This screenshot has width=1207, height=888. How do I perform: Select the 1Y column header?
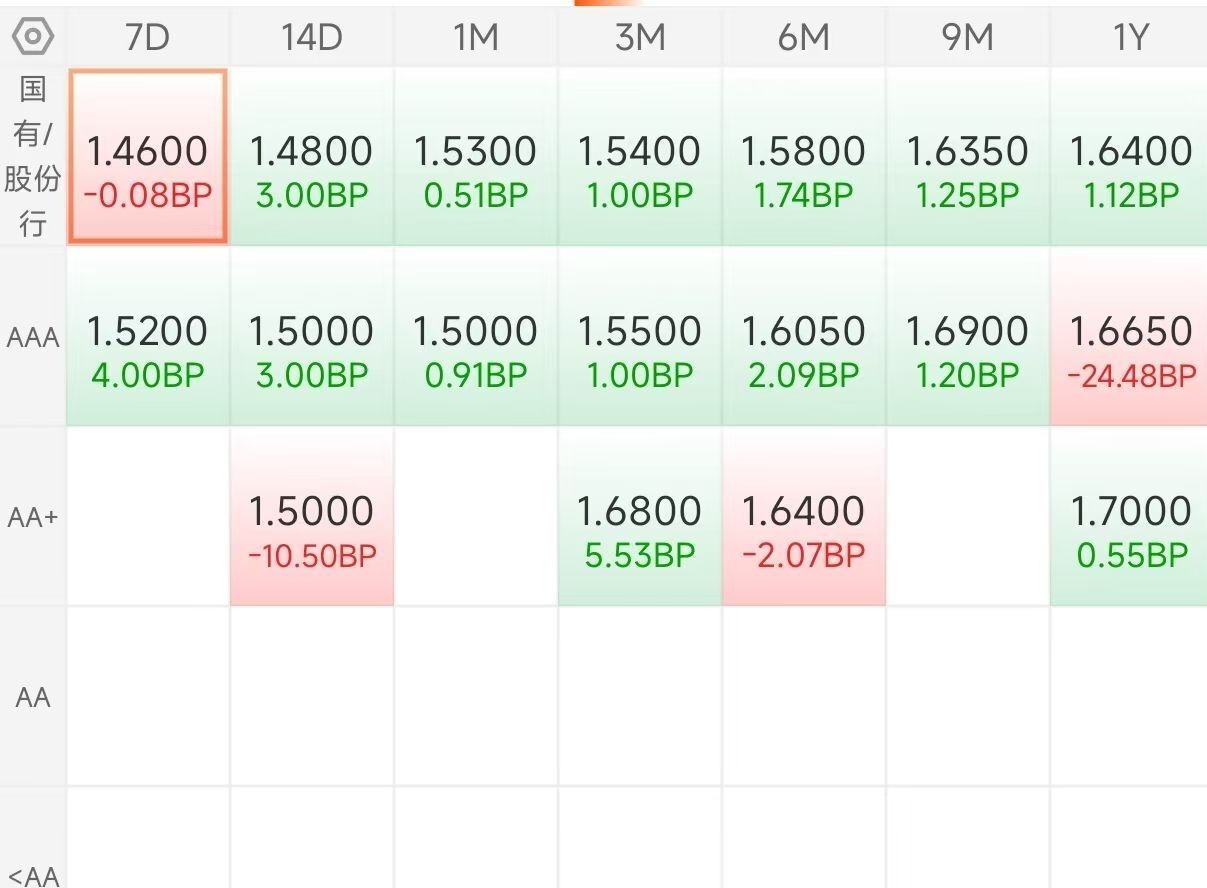(1130, 38)
